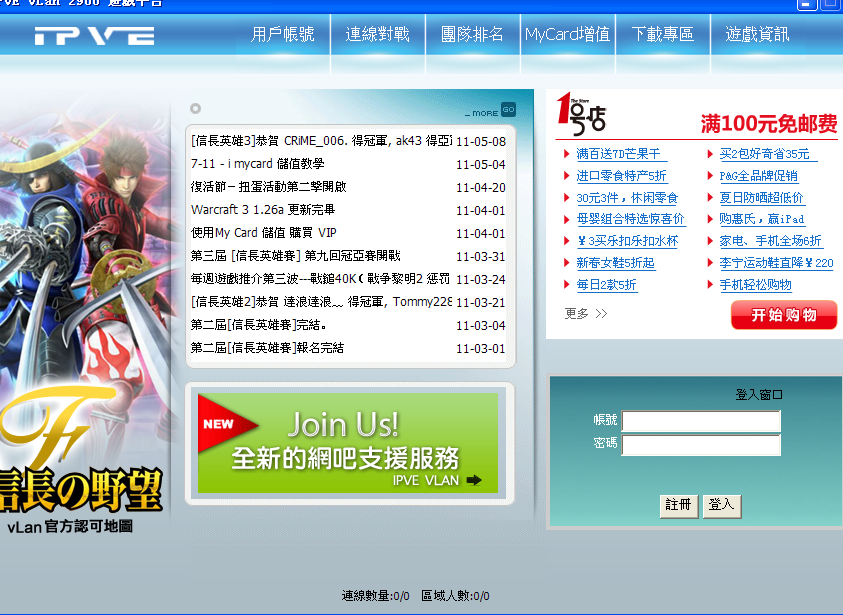Open the 李宁运动鞋直降￥220 link
Screen dimensions: 843x615
pyautogui.click(x=776, y=263)
